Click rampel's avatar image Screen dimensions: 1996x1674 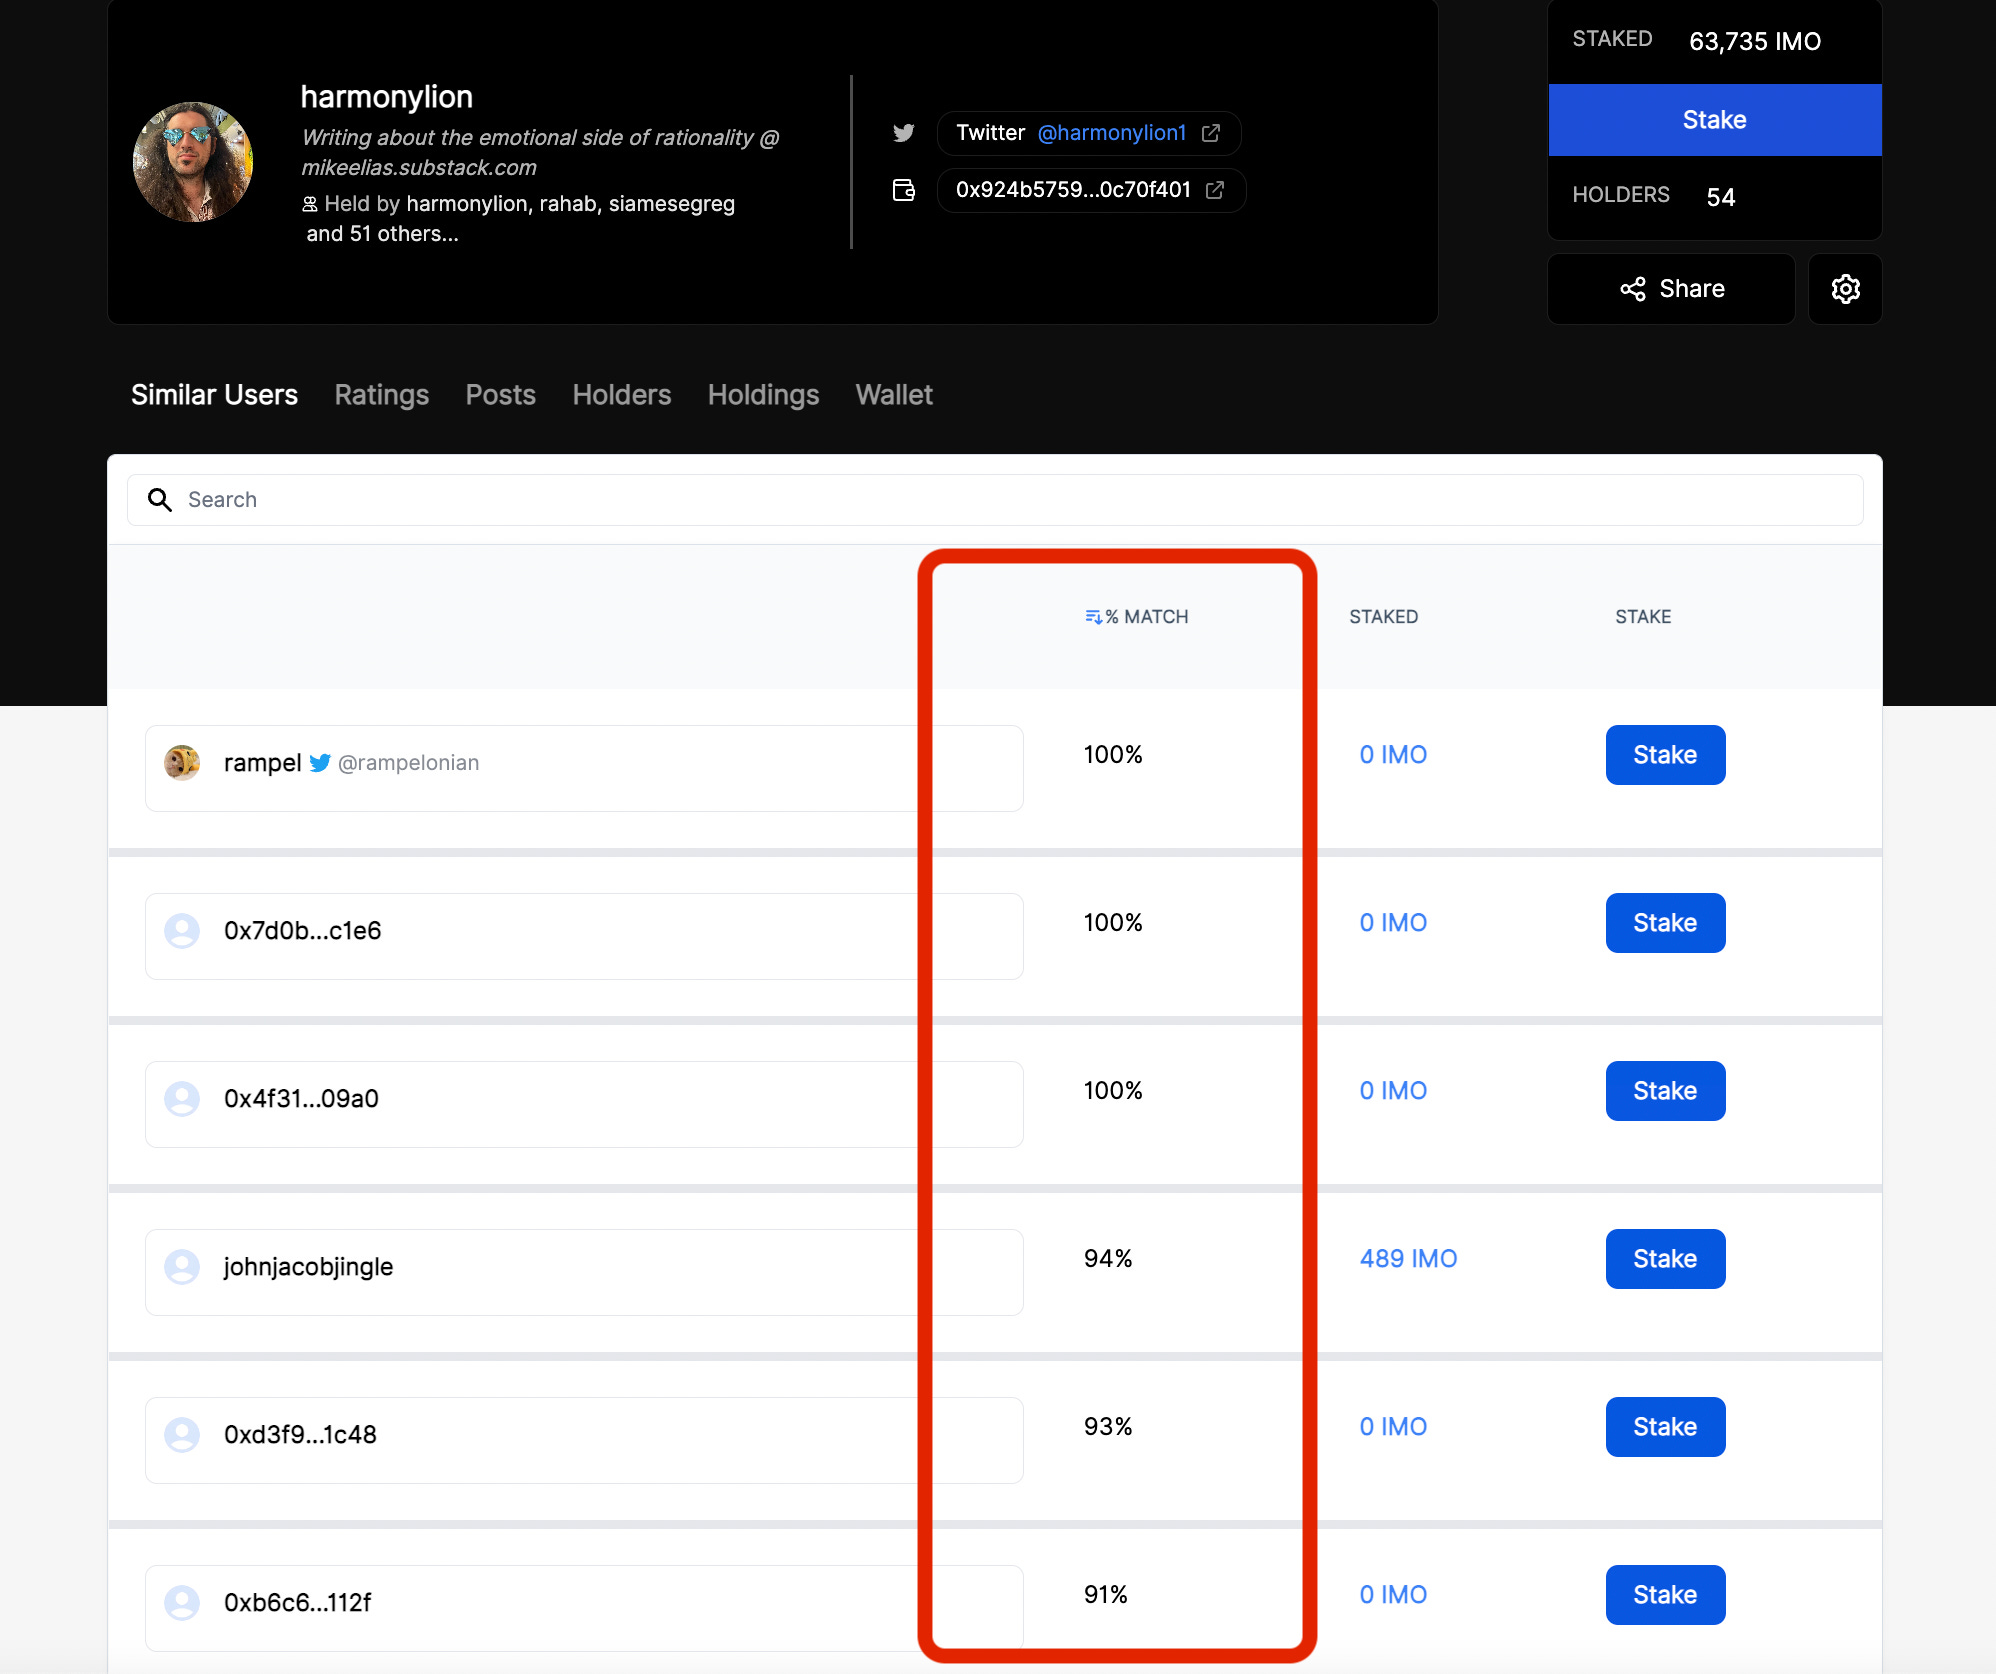[x=182, y=762]
